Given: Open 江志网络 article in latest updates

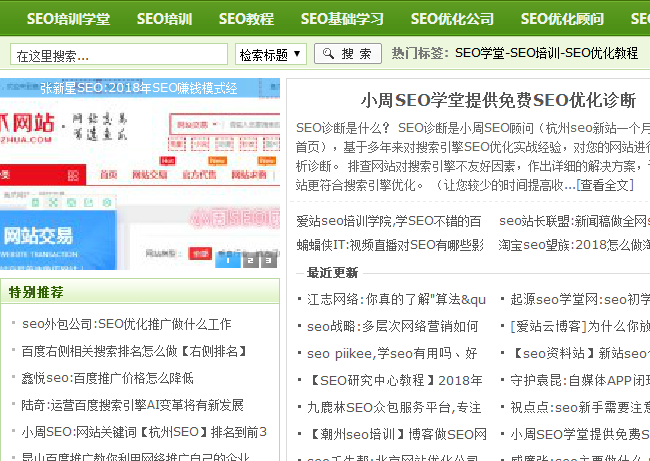Looking at the screenshot, I should coord(396,299).
